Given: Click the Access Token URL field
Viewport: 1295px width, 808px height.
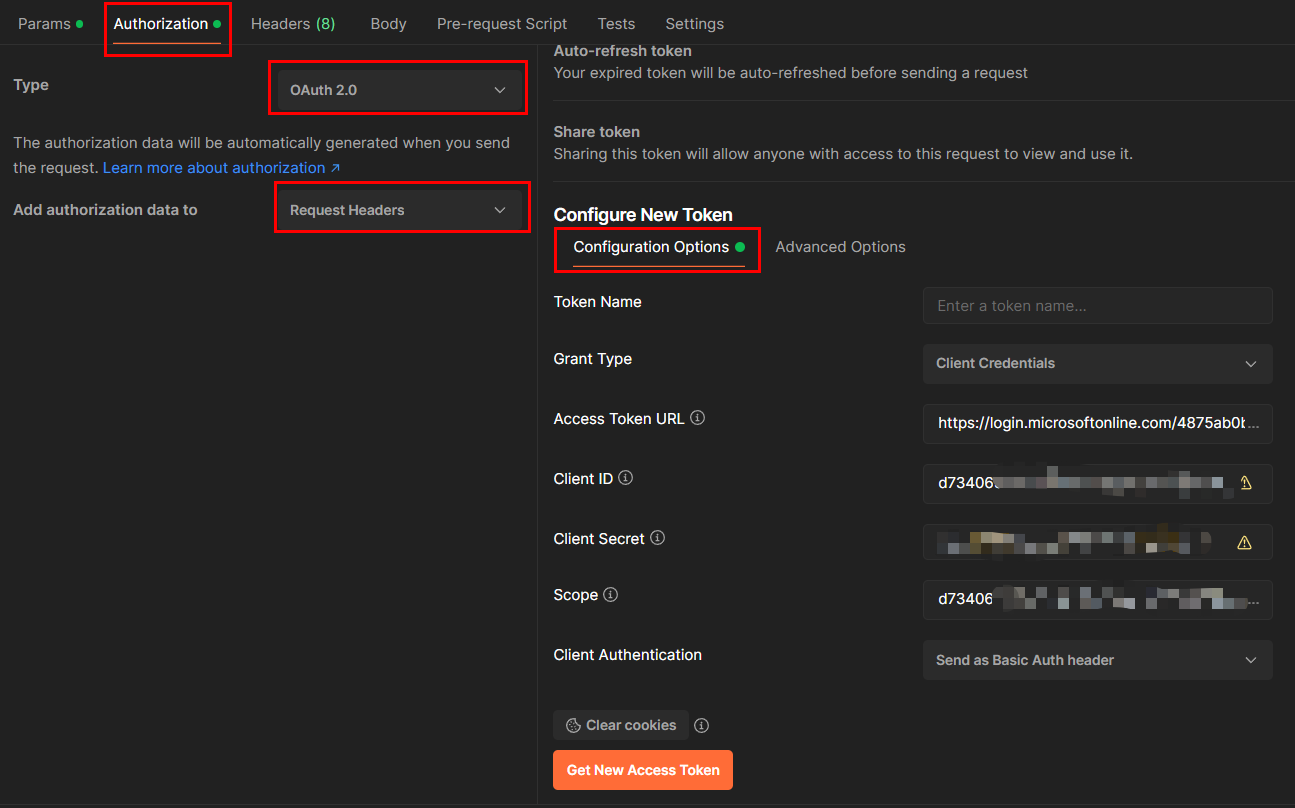Looking at the screenshot, I should pyautogui.click(x=1097, y=423).
